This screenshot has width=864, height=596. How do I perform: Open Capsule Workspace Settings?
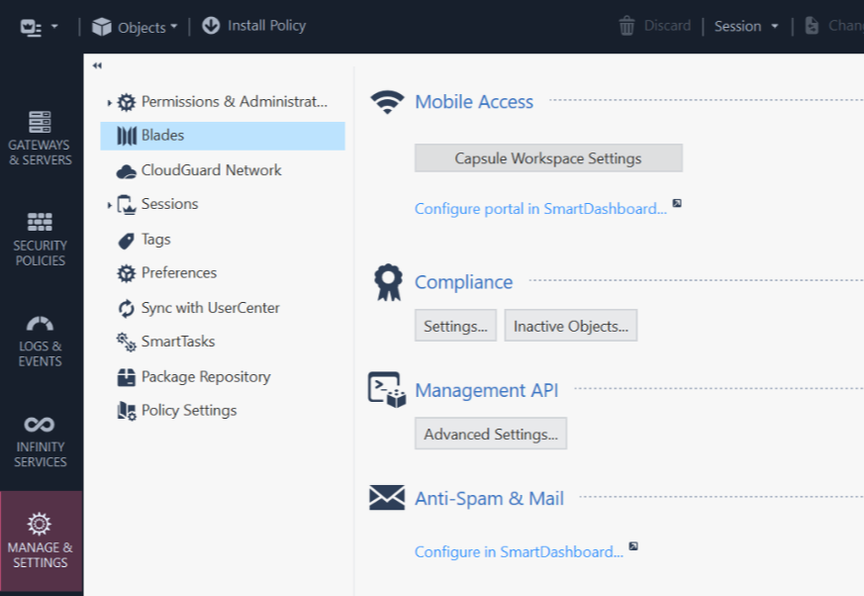point(548,158)
